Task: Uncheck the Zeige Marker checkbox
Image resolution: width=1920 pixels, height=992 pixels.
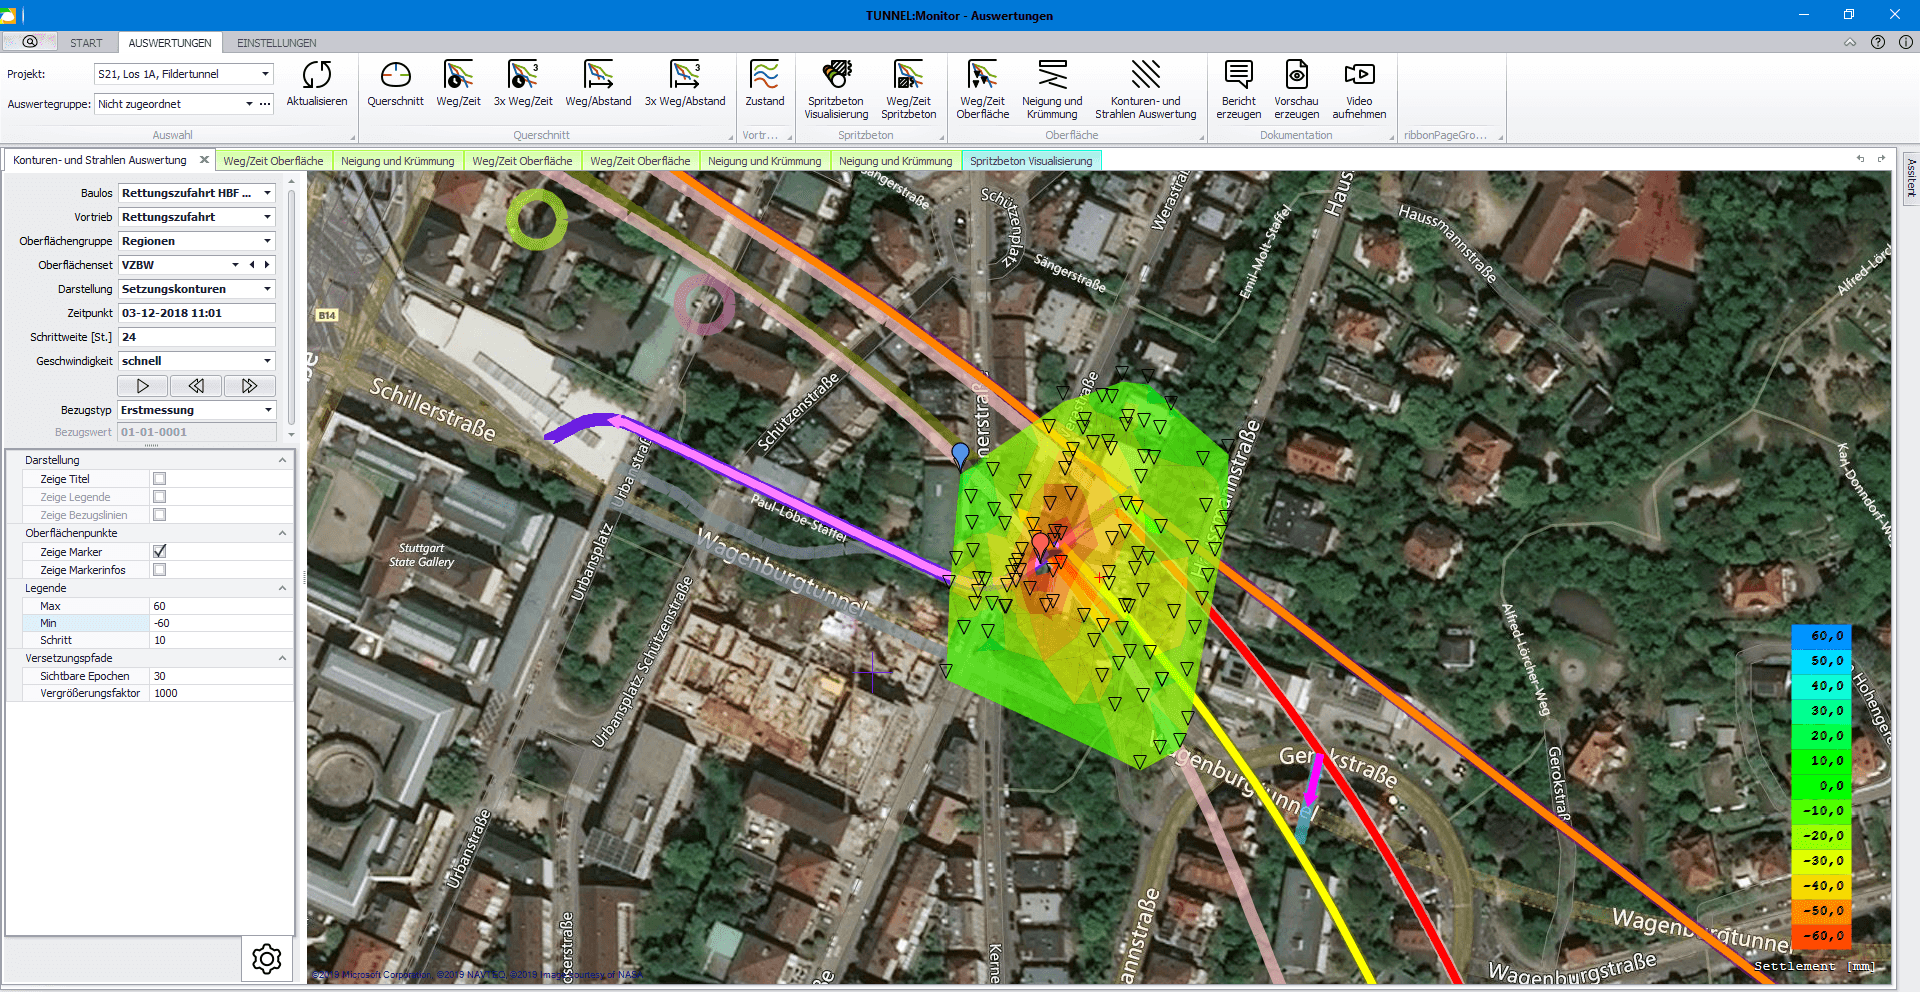Action: [160, 552]
